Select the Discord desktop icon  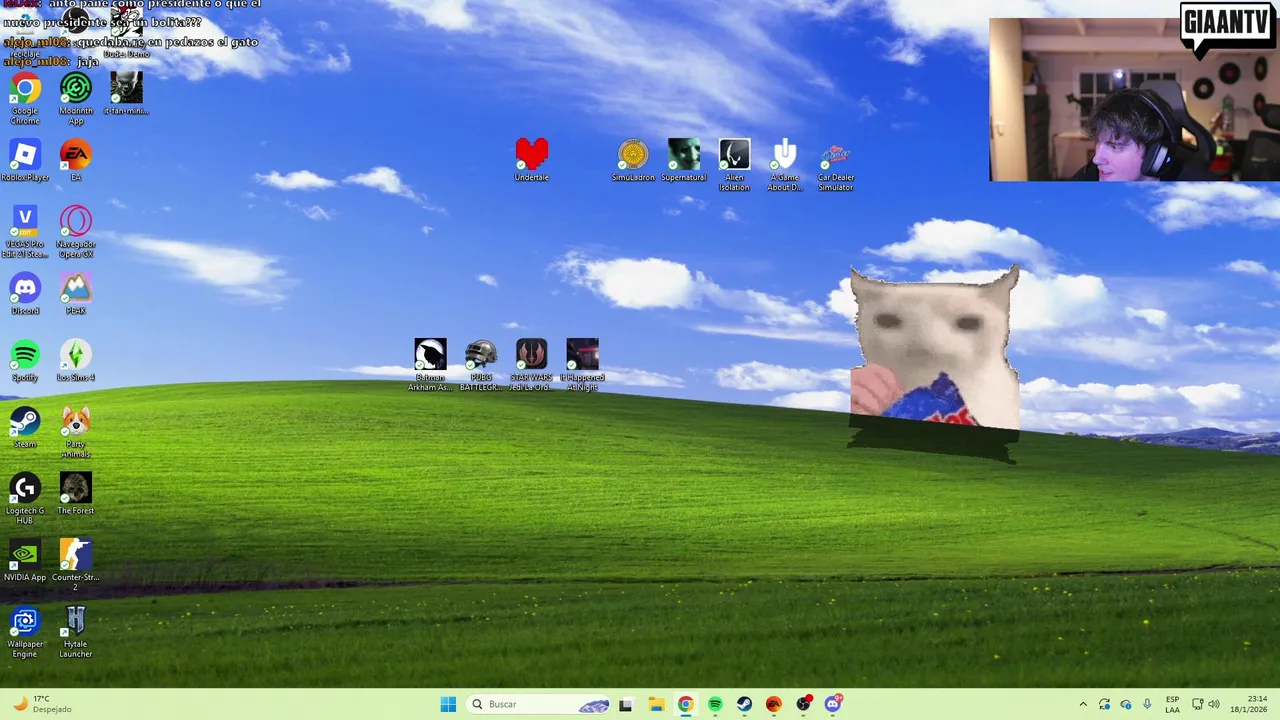tap(25, 294)
